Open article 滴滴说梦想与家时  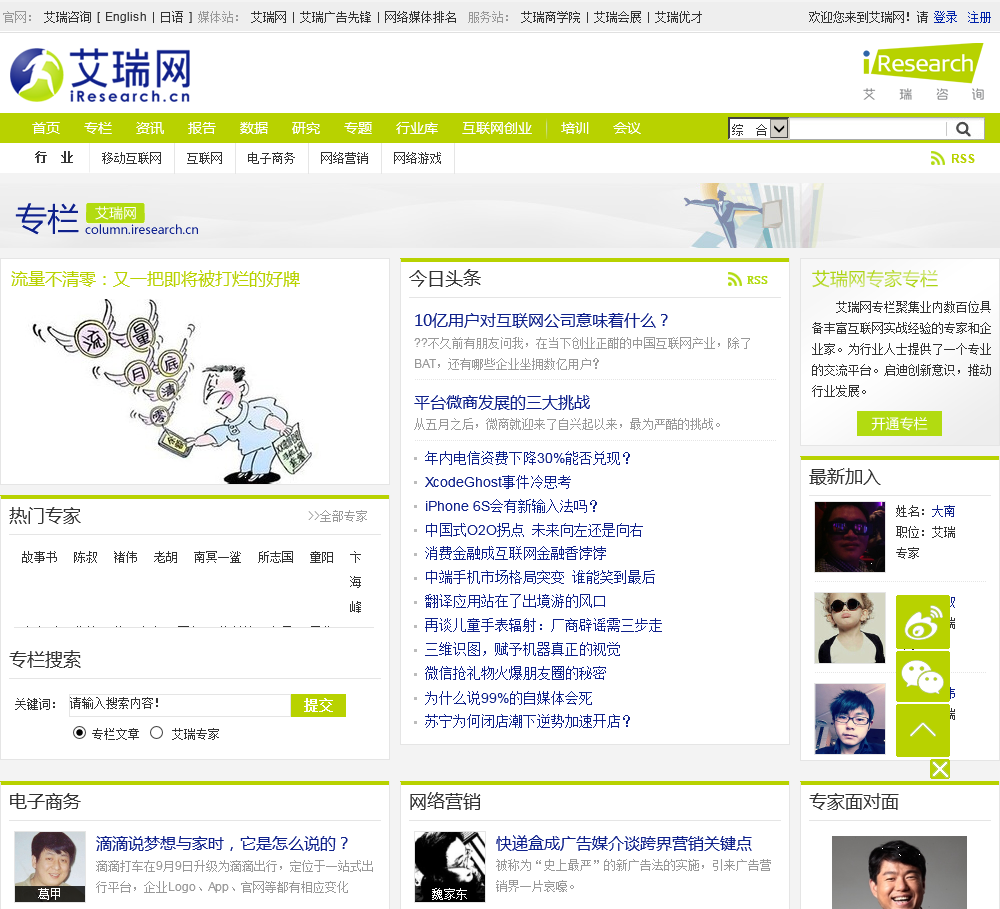tap(222, 843)
